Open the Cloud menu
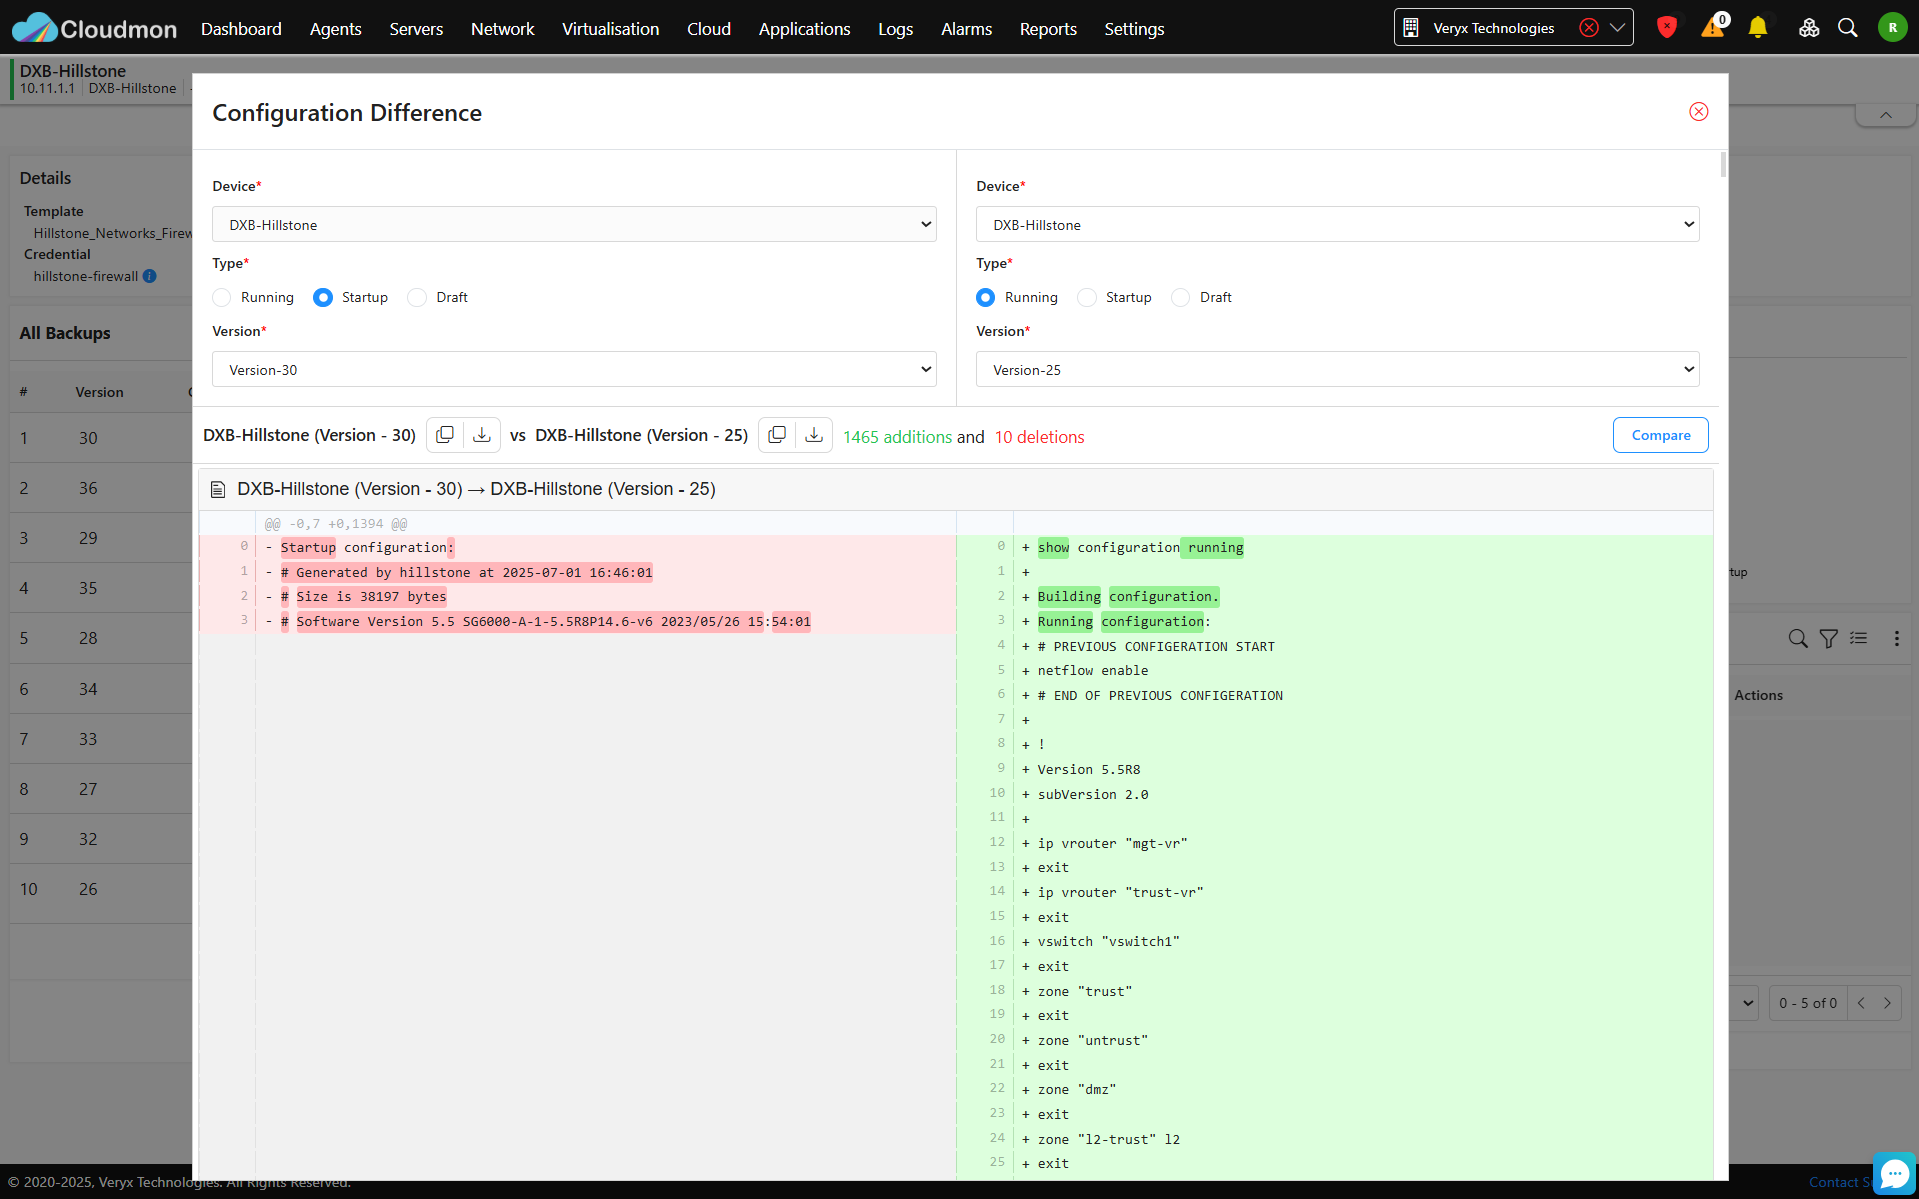Screen dimensions: 1919x1199 pyautogui.click(x=709, y=29)
